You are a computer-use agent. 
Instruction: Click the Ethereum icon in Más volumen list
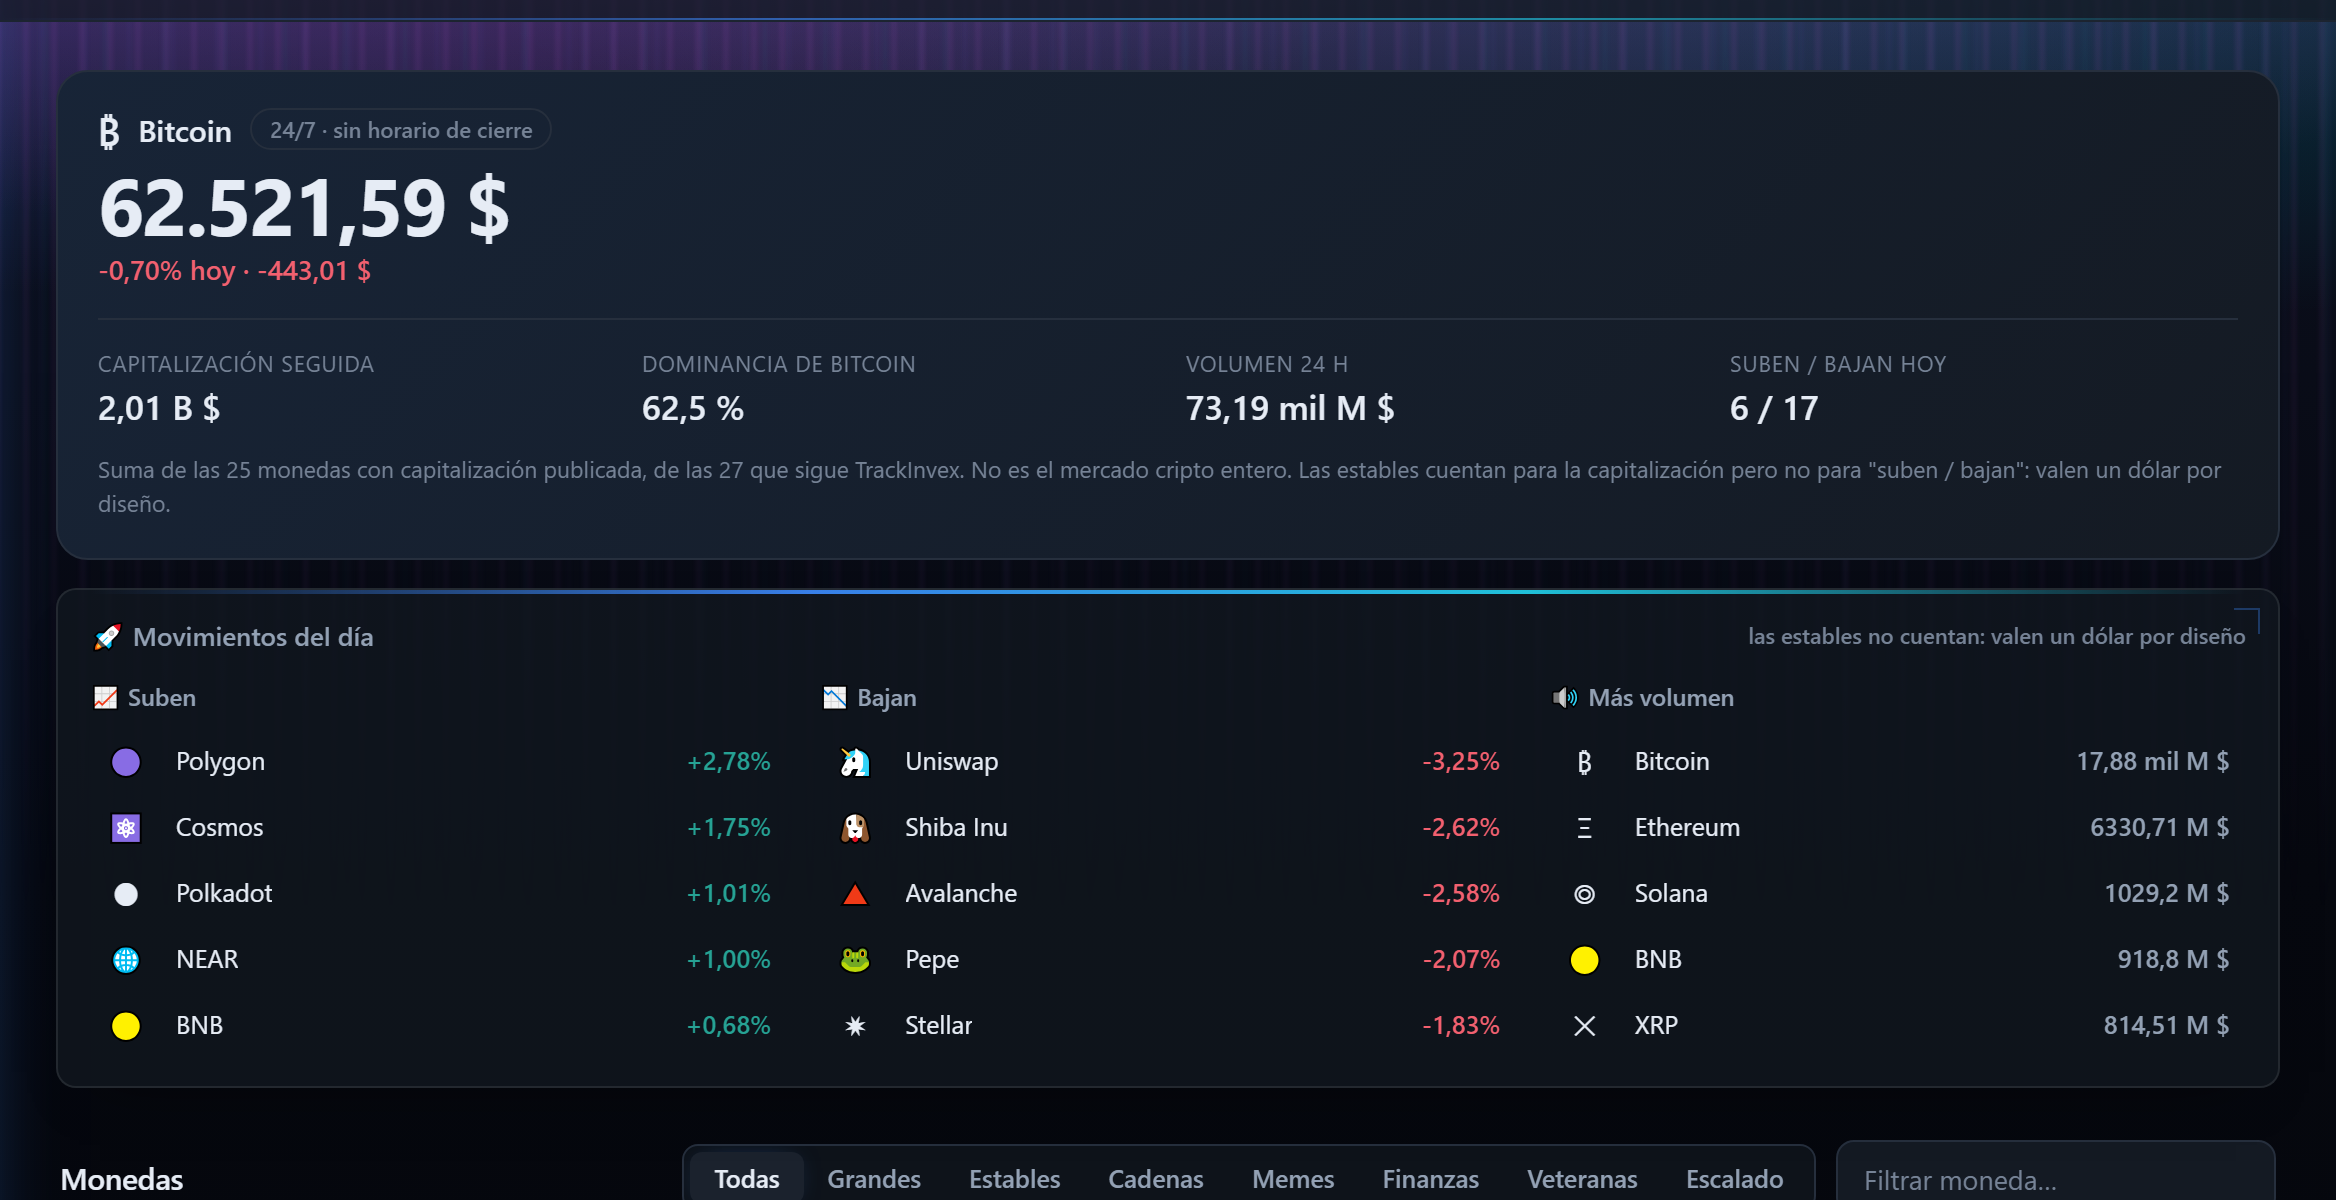[1584, 828]
